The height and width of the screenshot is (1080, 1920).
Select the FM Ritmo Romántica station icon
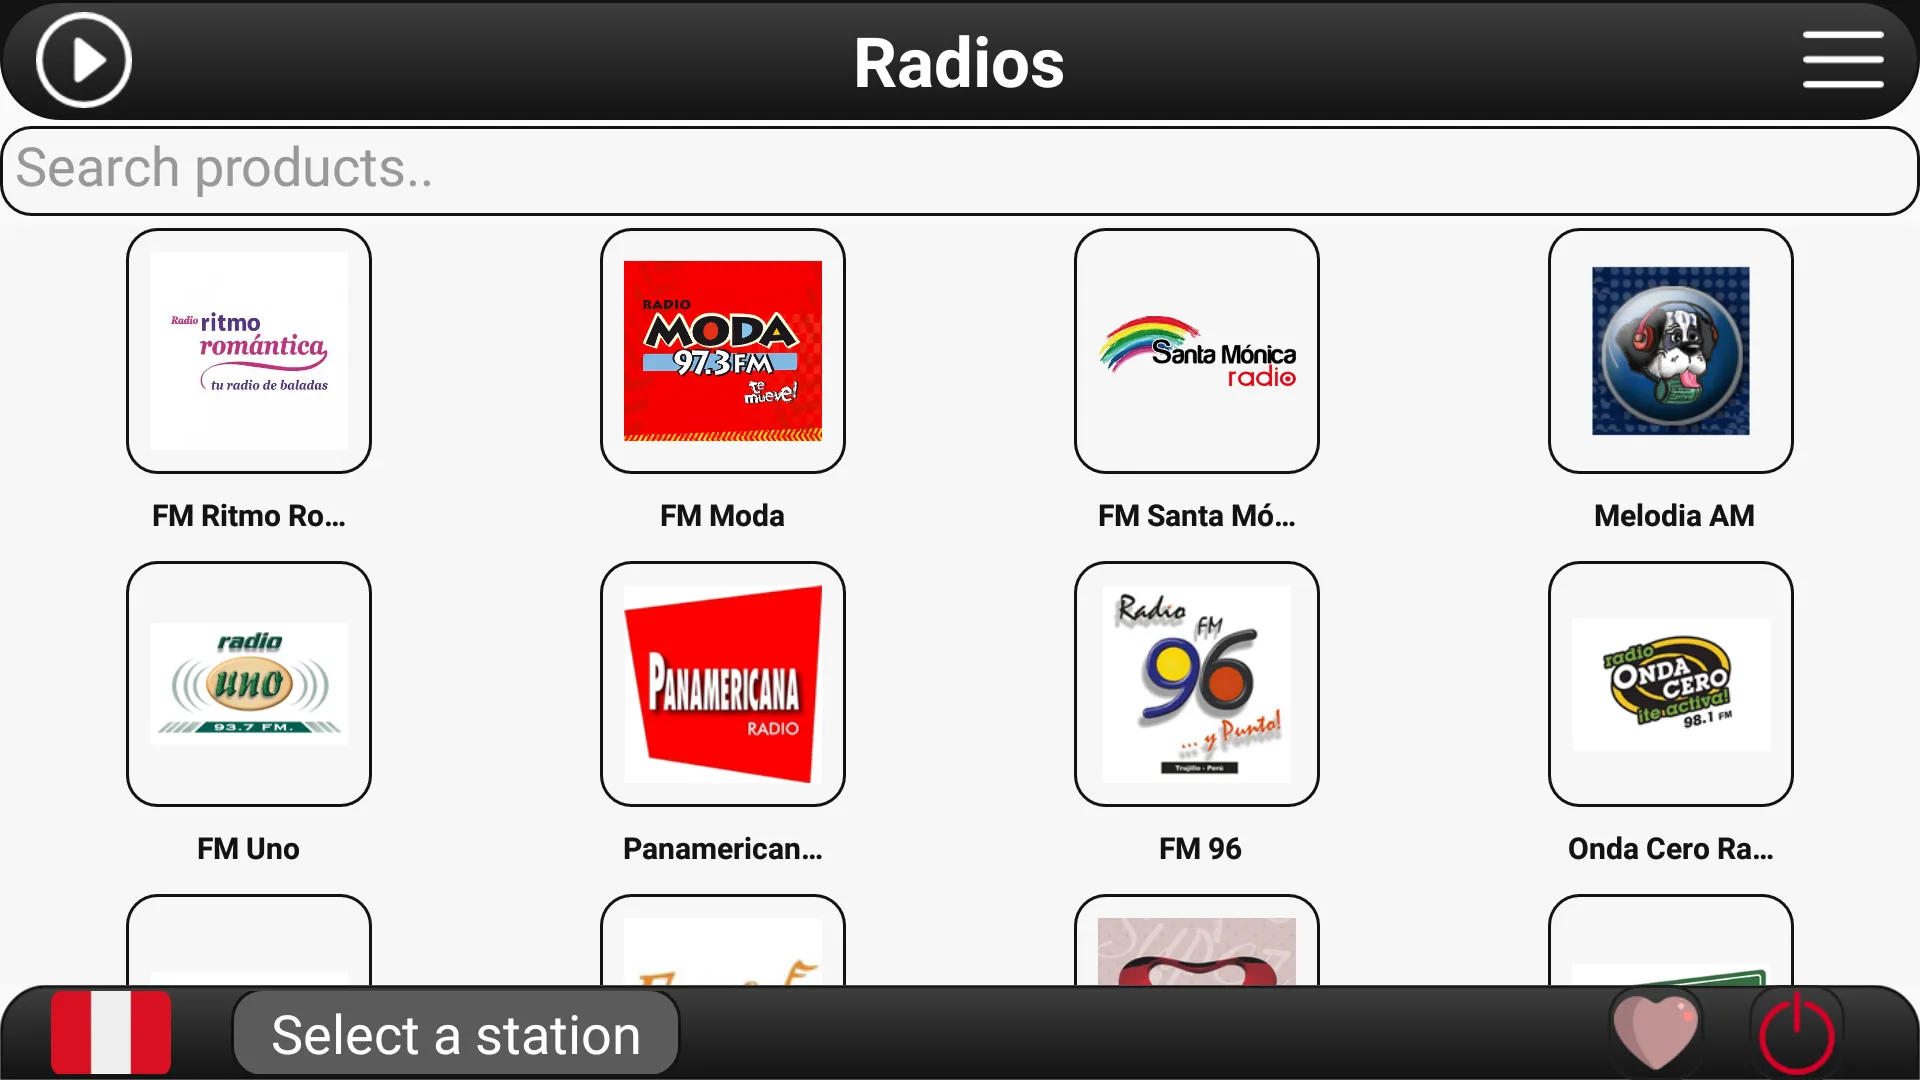point(249,348)
